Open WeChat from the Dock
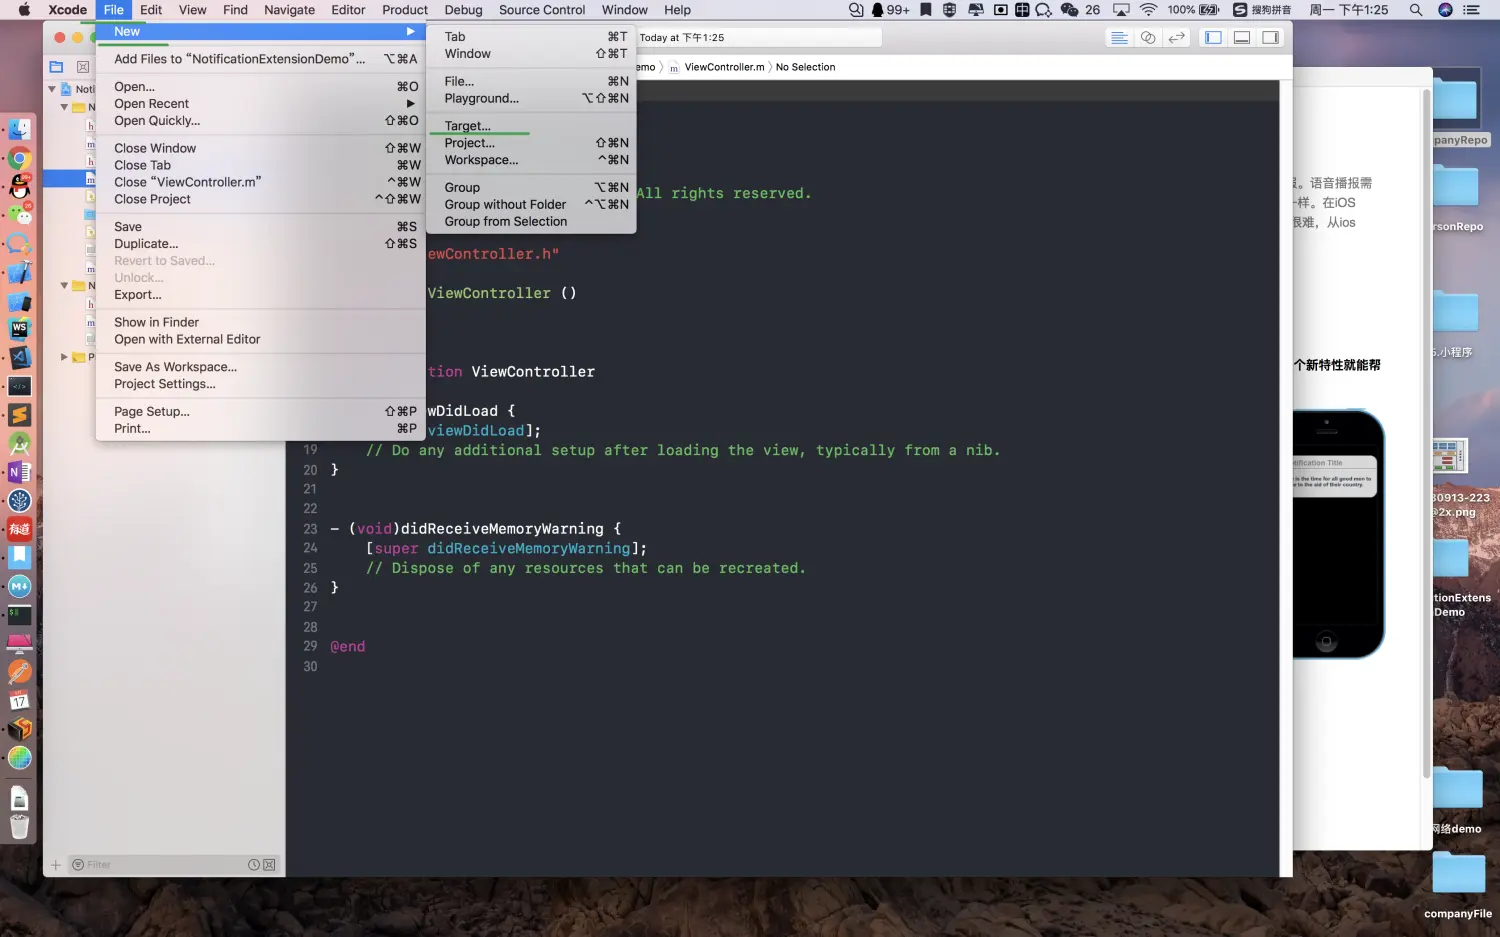This screenshot has height=937, width=1500. point(19,215)
